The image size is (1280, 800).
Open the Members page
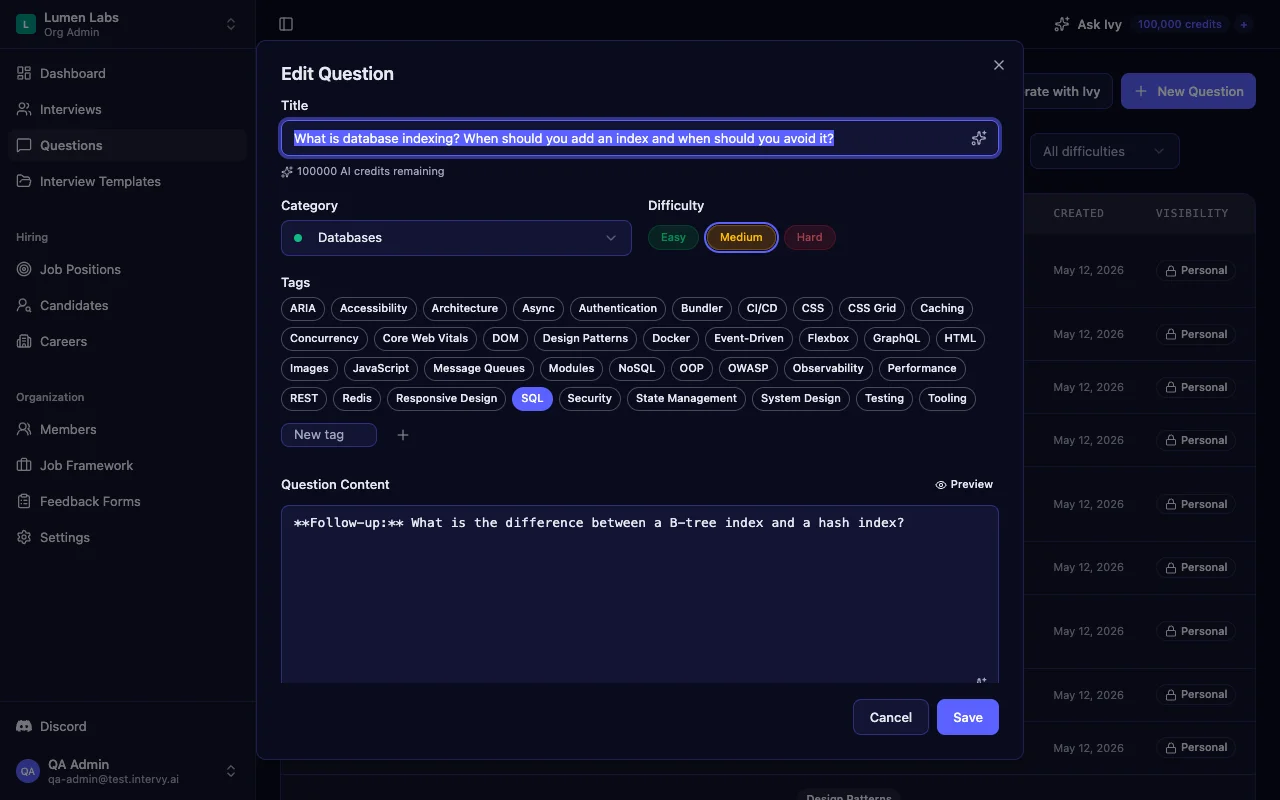127,429
